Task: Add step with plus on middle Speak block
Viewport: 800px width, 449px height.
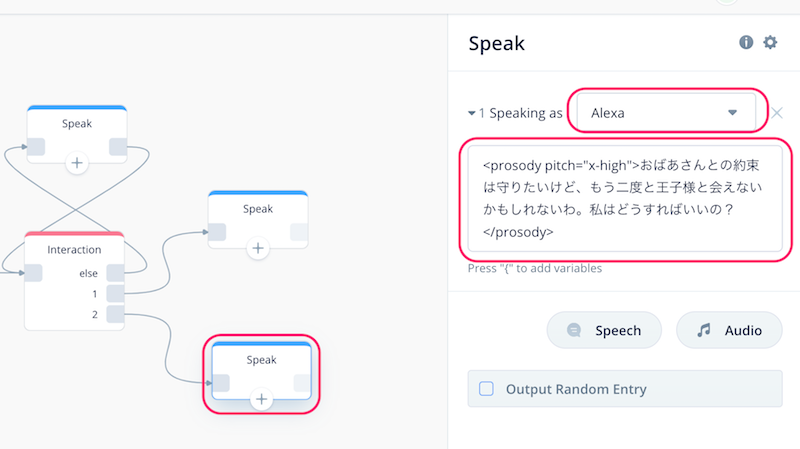Action: (258, 248)
